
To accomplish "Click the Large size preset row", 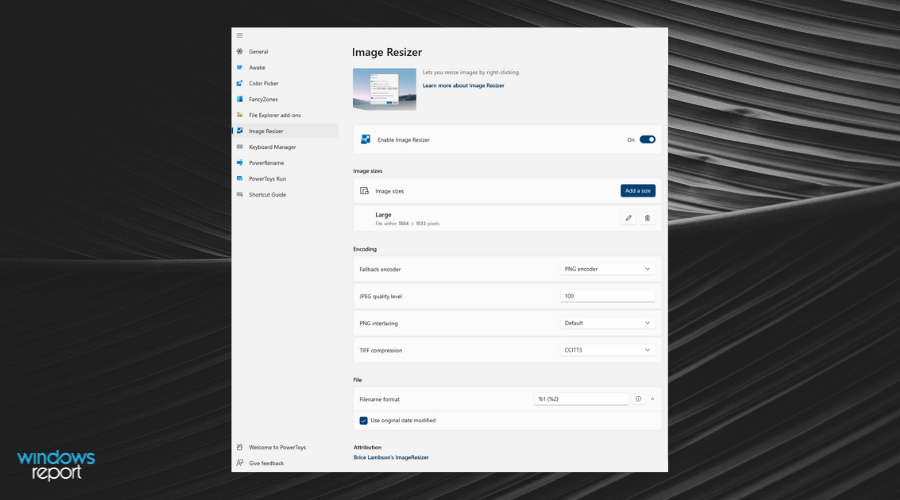I will [507, 218].
